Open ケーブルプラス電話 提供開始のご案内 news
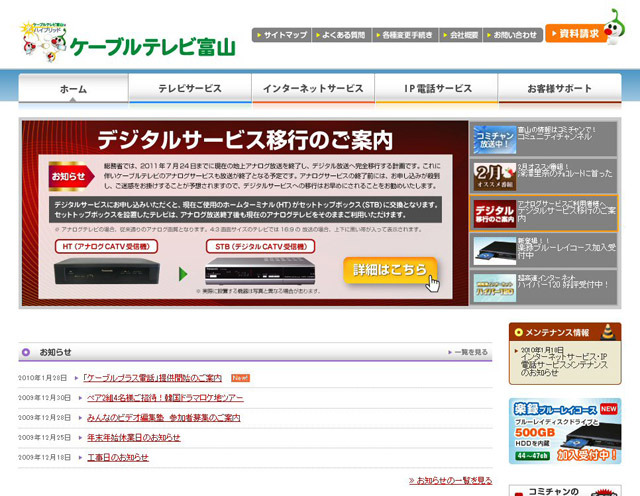The image size is (640, 496). (152, 378)
